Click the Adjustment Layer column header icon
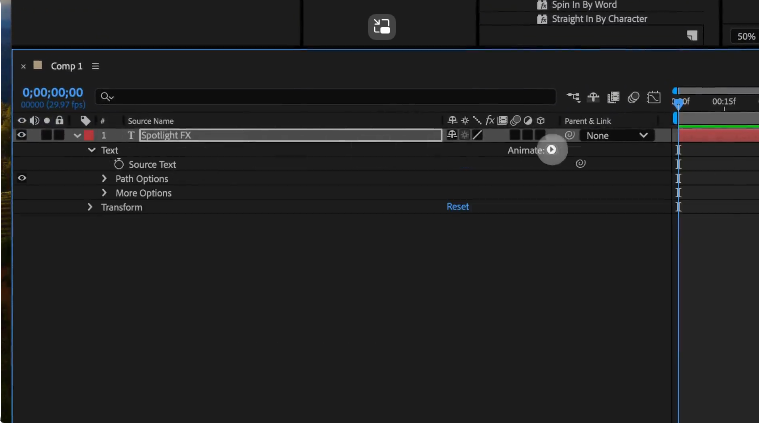 528,121
